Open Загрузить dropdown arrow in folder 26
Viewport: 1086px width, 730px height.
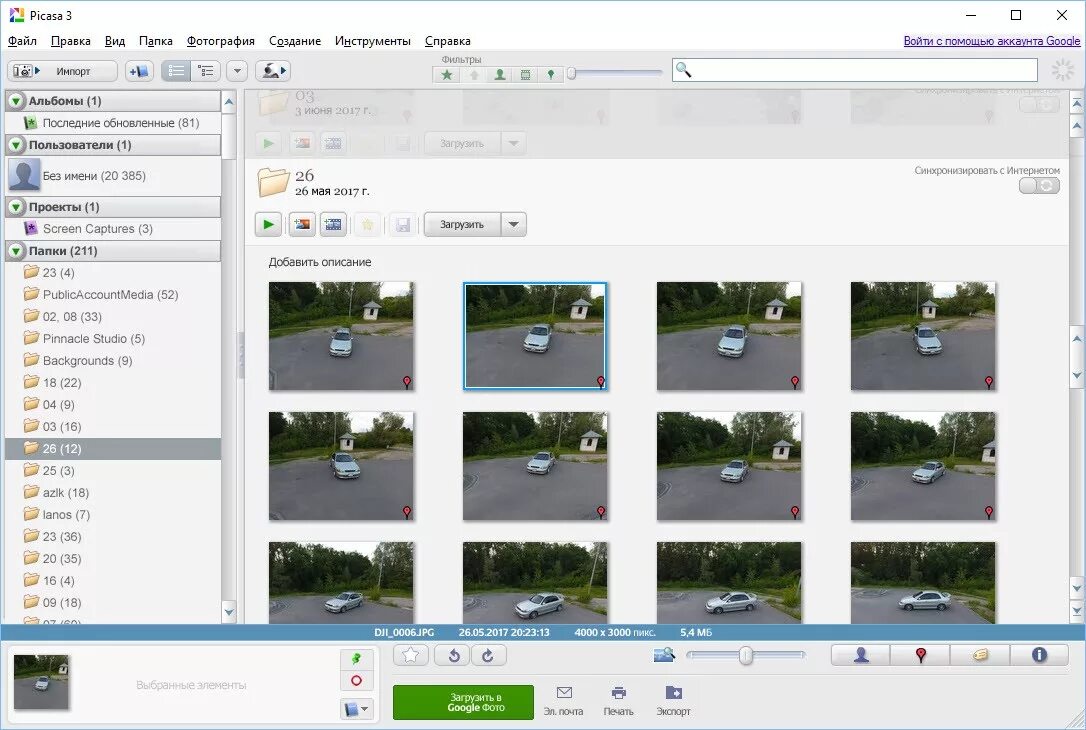[513, 224]
